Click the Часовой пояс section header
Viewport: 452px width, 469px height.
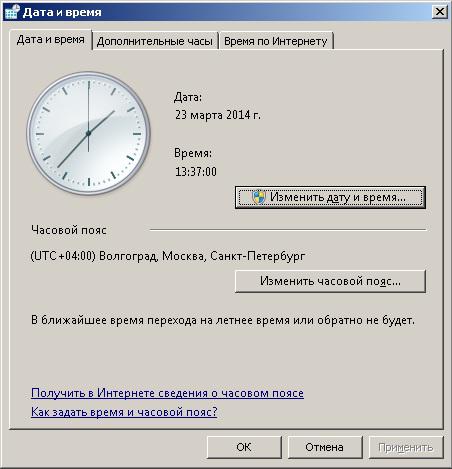69,230
